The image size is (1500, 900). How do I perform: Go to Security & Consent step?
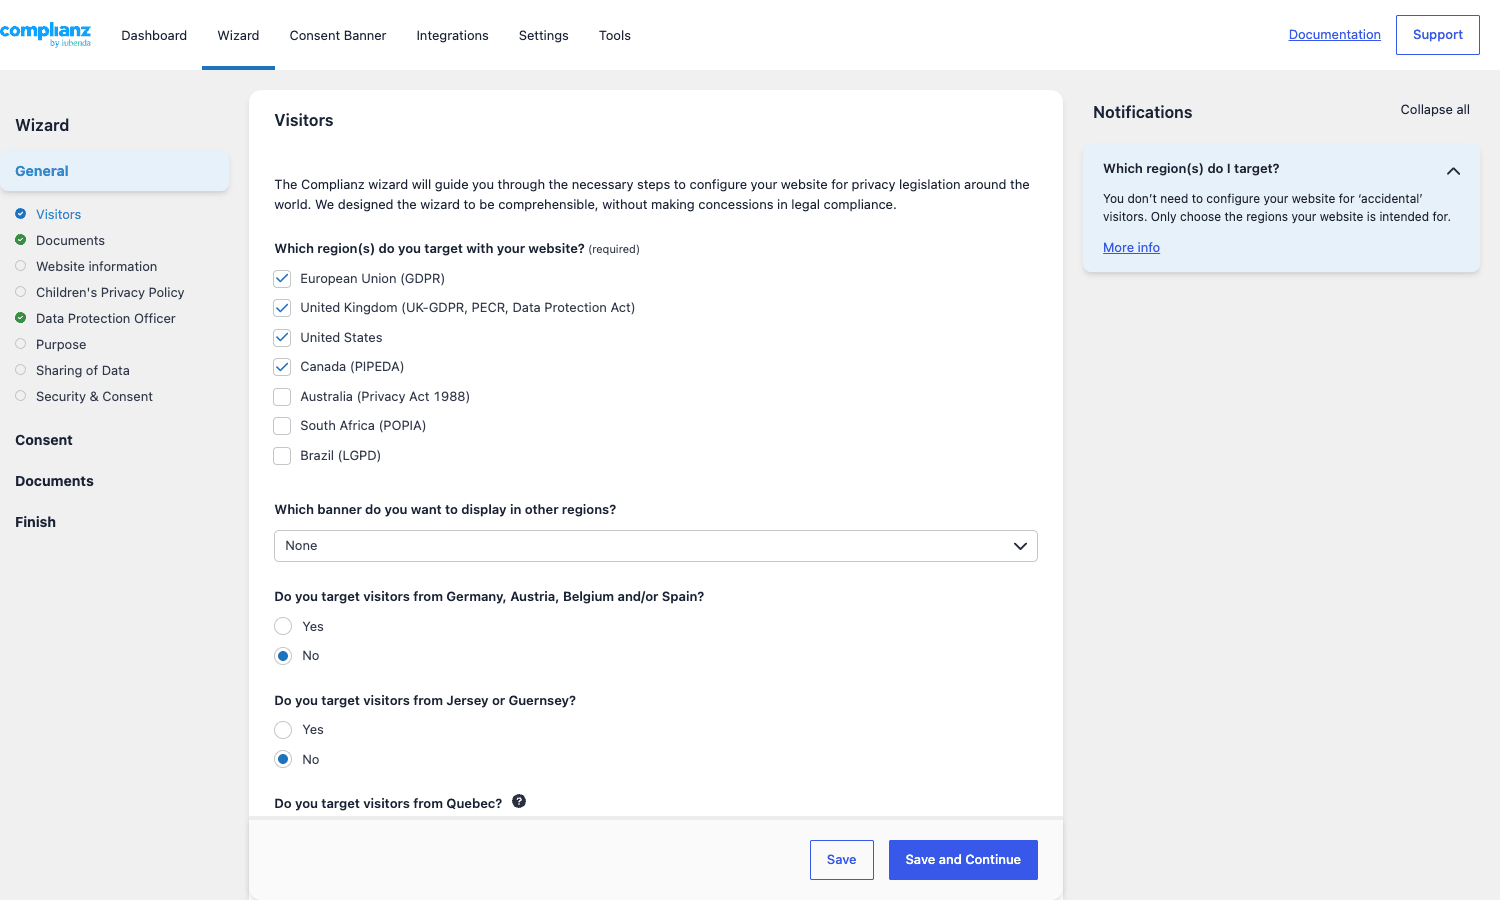click(x=94, y=396)
